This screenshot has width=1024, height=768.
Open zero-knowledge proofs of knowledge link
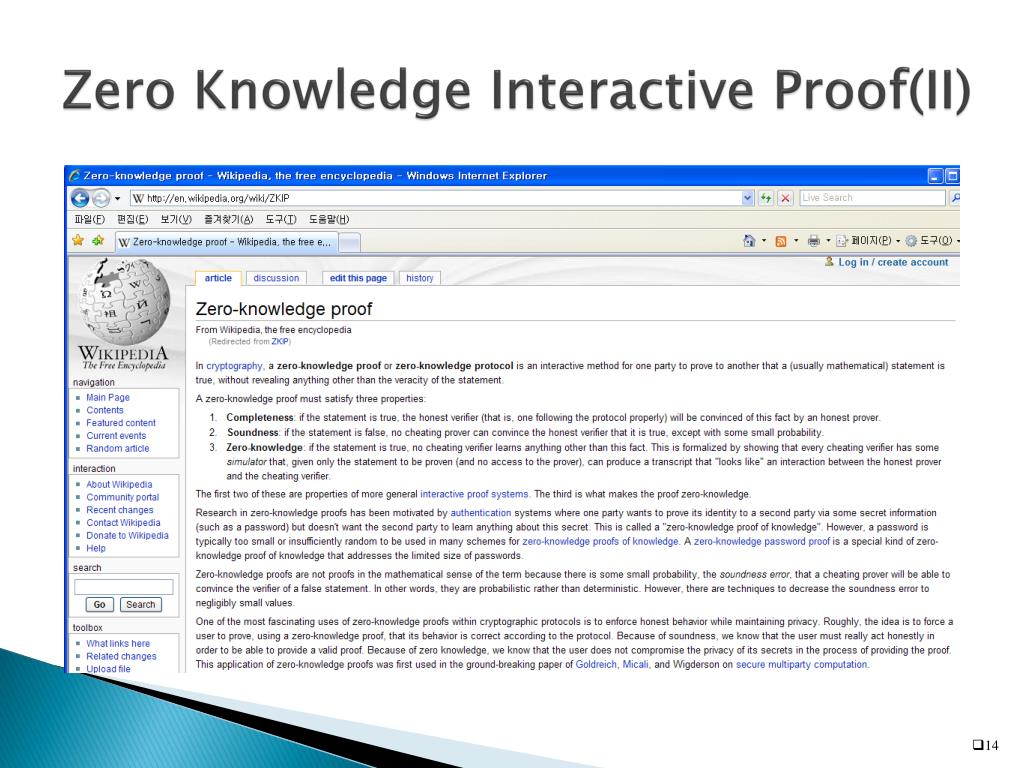pos(600,541)
